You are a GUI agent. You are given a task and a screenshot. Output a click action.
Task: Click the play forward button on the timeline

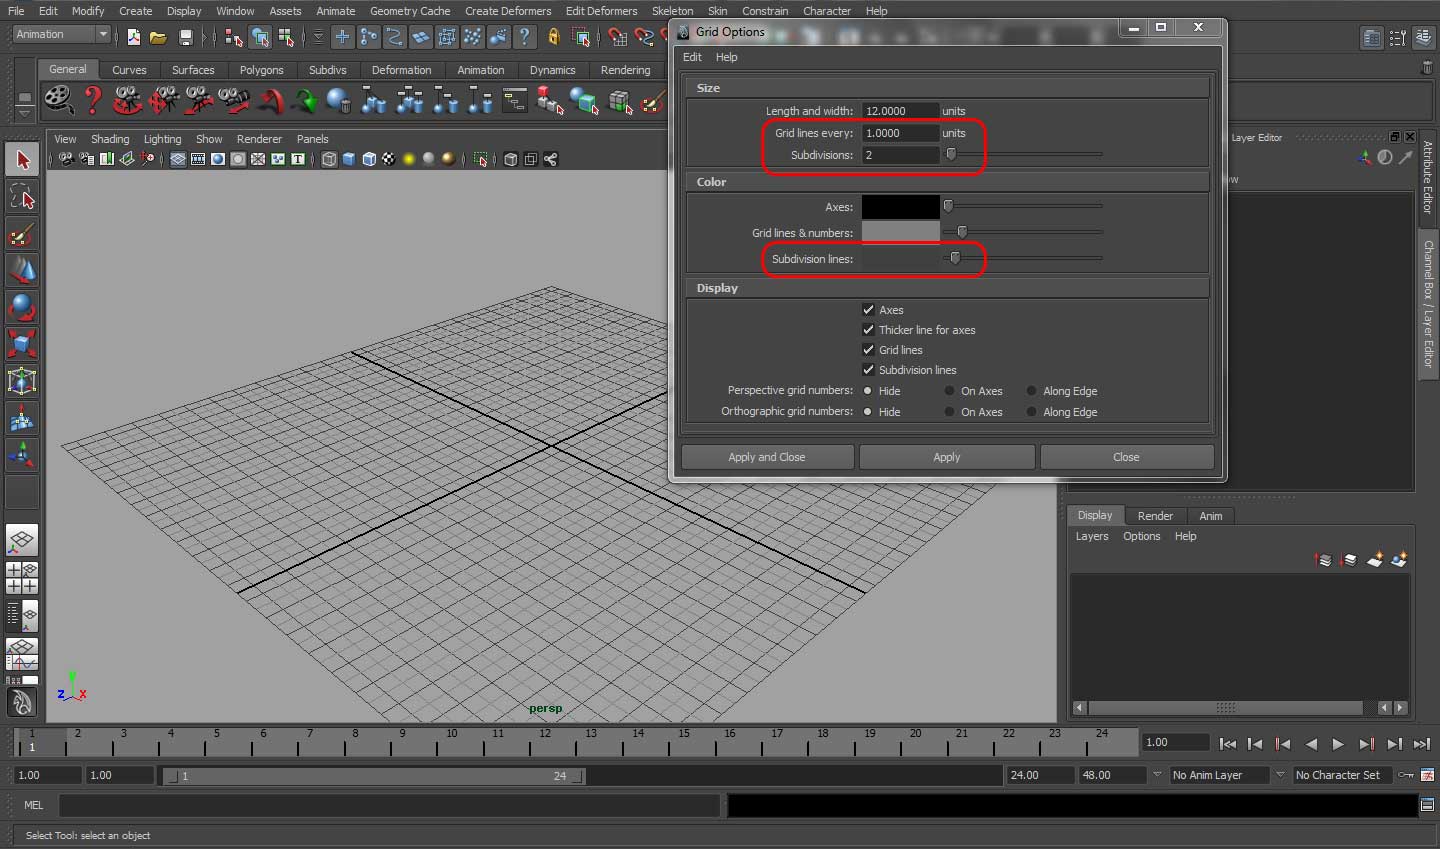tap(1338, 744)
